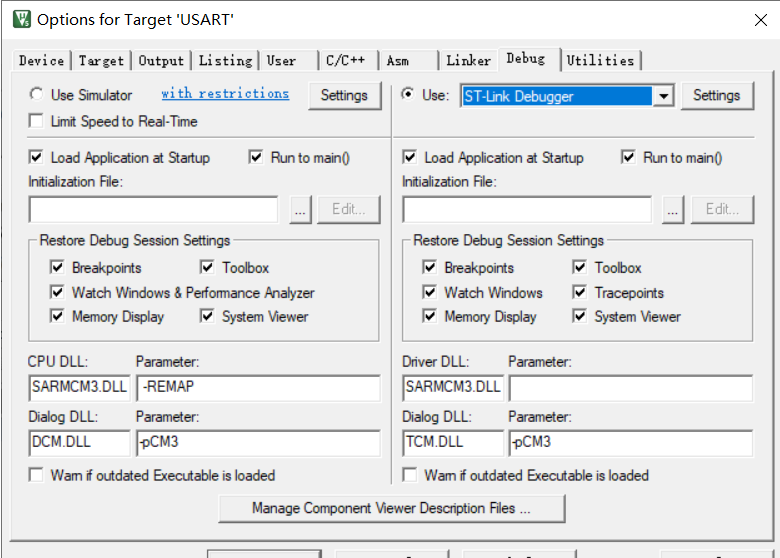Toggle simulator Breakpoints checkbox
The image size is (780, 558).
57,267
